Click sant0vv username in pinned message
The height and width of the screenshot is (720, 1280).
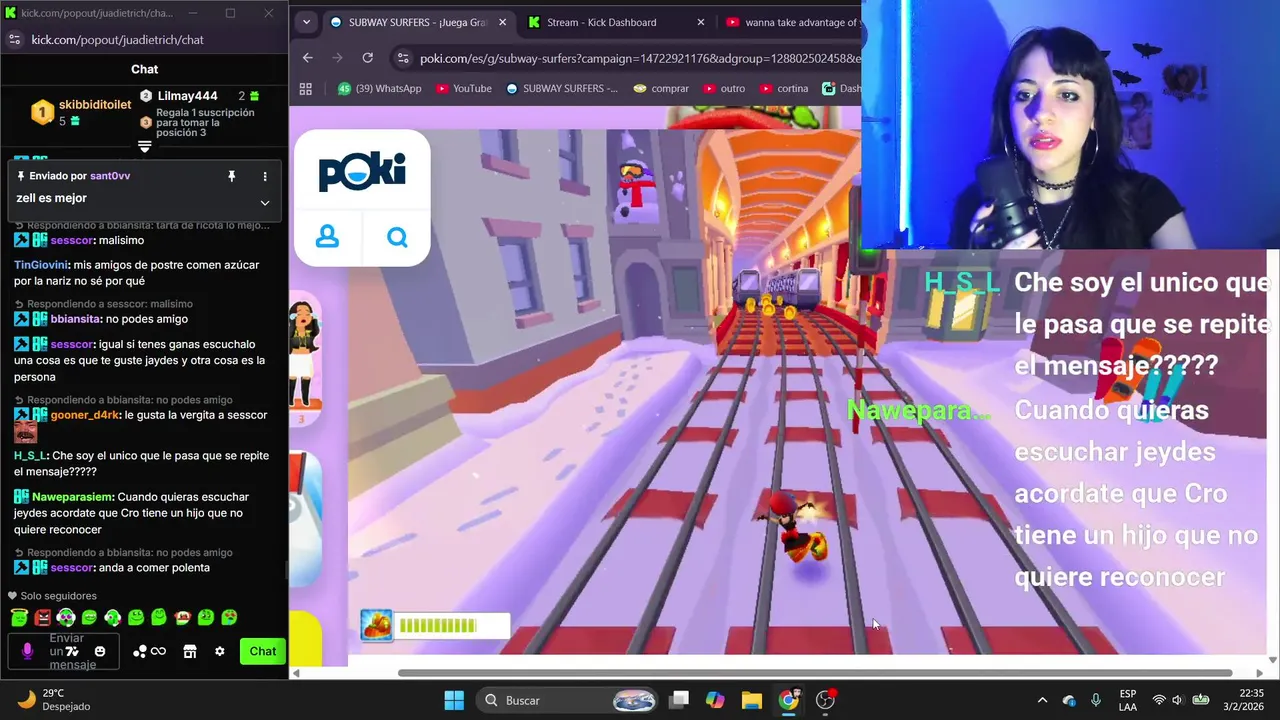(x=110, y=176)
